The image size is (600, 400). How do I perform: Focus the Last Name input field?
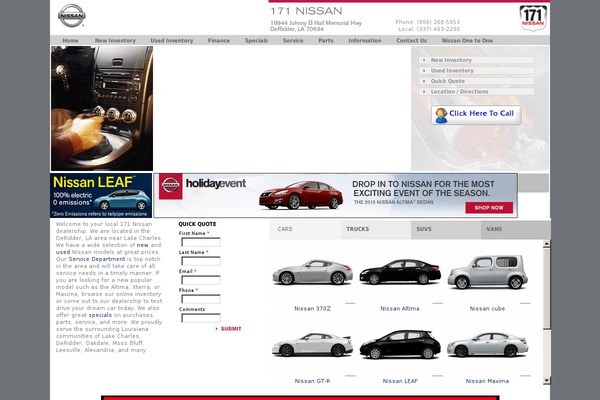click(x=201, y=261)
